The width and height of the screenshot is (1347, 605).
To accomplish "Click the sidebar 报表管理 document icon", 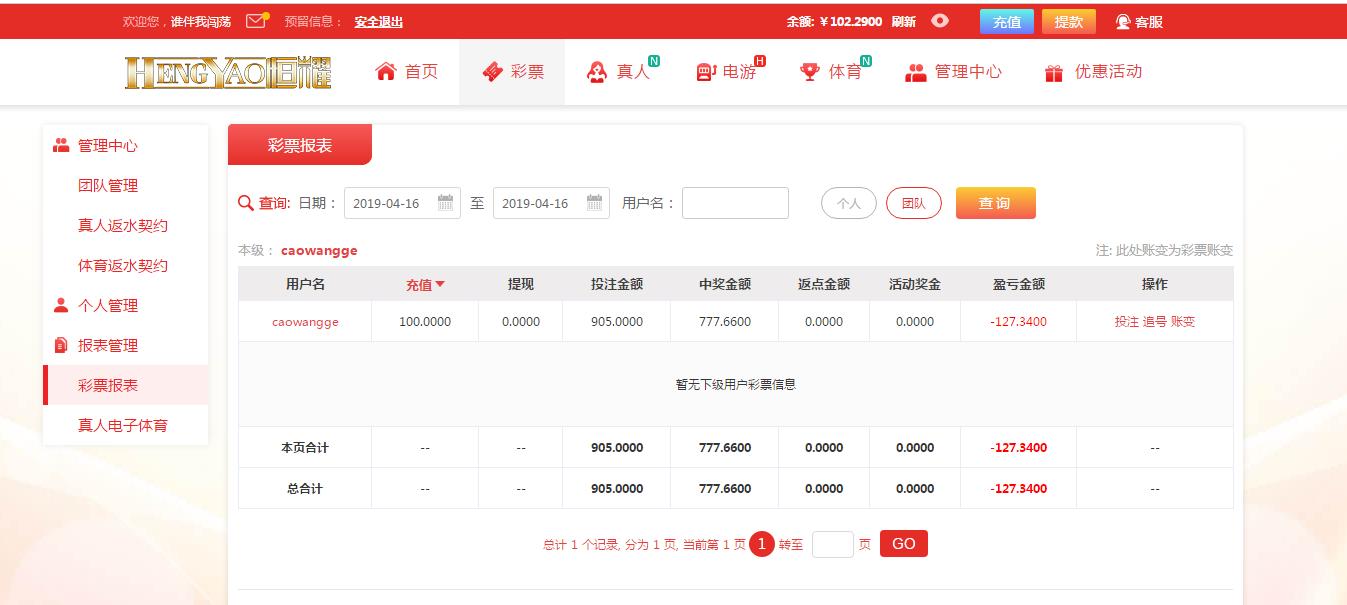I will pyautogui.click(x=61, y=345).
